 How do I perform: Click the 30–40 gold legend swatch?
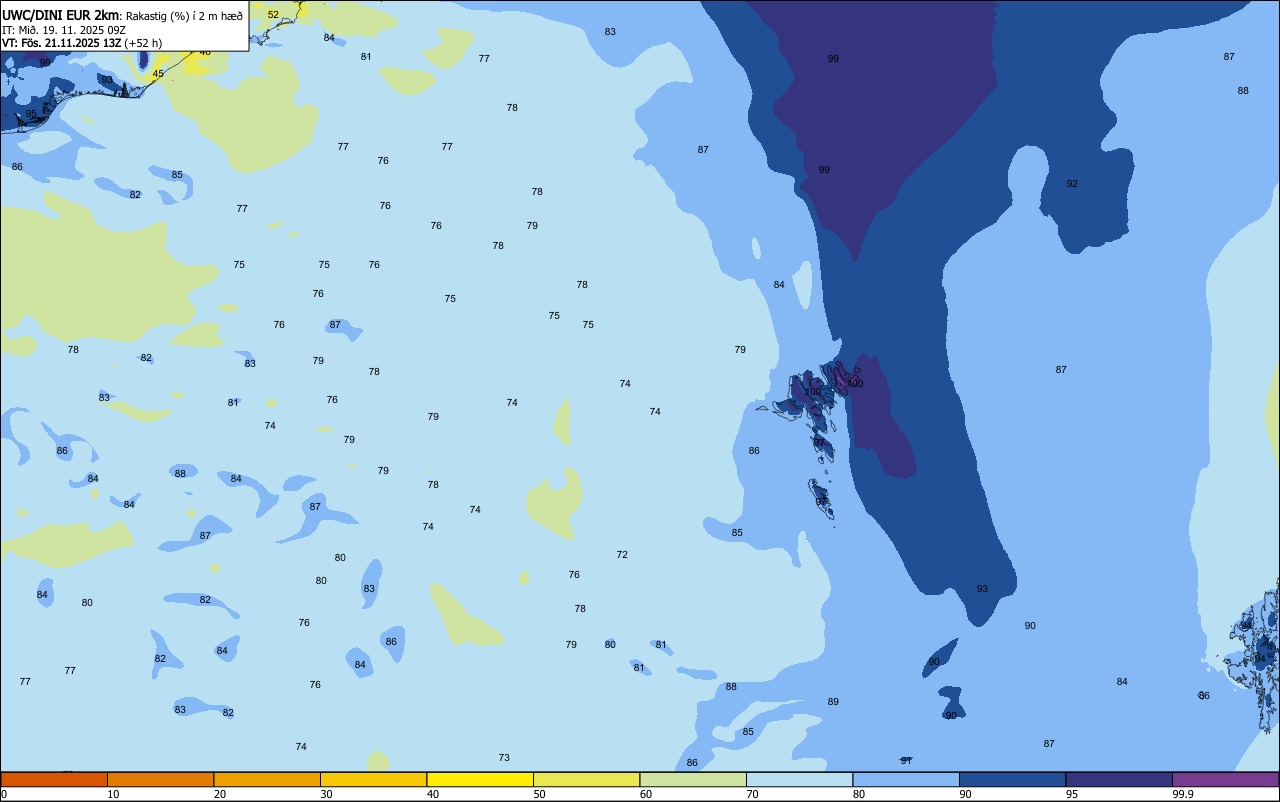tap(373, 779)
